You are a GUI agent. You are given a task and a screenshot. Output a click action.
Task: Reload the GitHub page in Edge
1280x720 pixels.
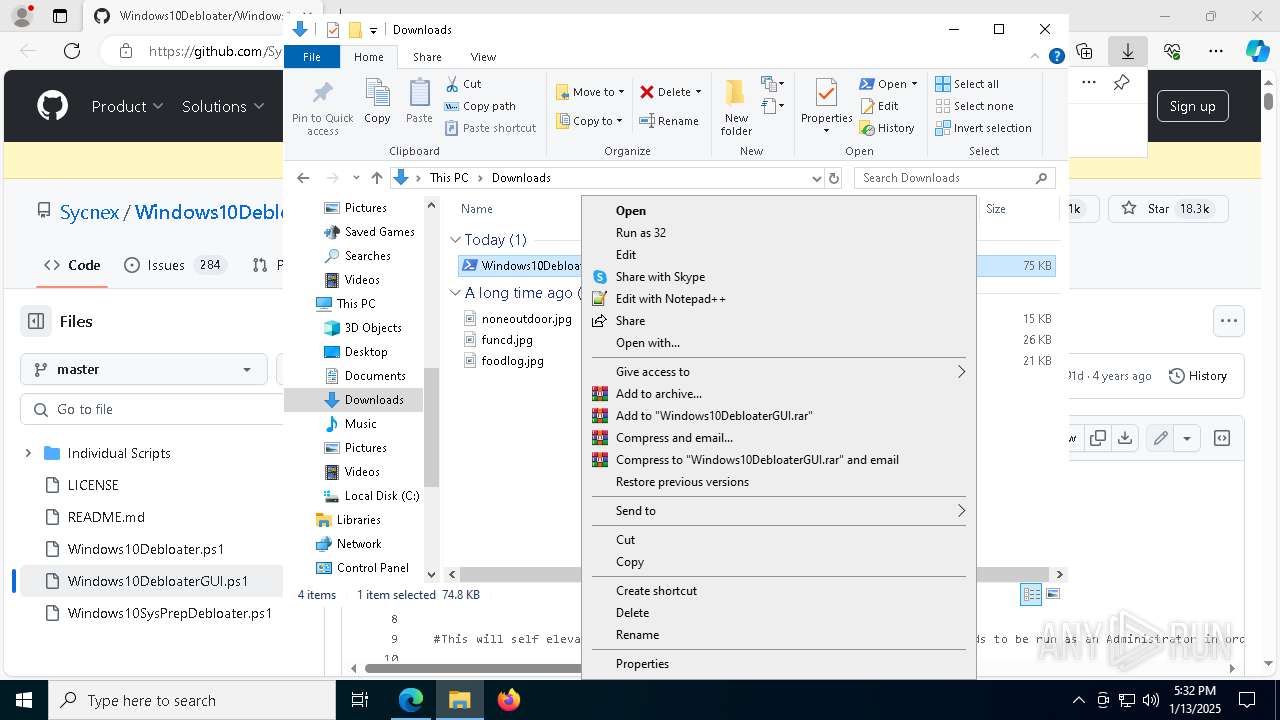(72, 51)
